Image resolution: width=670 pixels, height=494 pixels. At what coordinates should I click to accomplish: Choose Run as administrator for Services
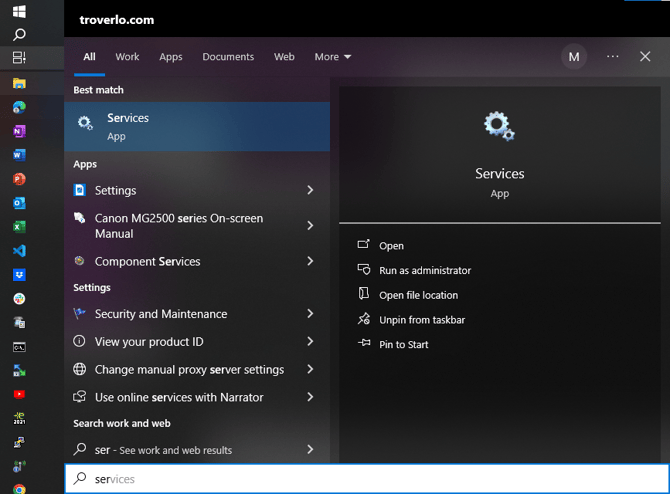pyautogui.click(x=425, y=271)
